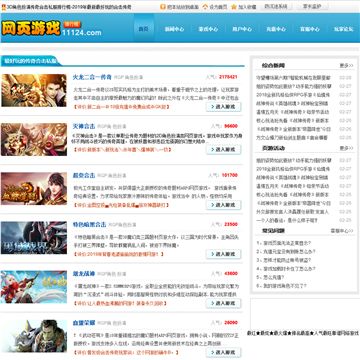Click the first game's thumbnail image
Screen dimensions: 360x360
34,90
